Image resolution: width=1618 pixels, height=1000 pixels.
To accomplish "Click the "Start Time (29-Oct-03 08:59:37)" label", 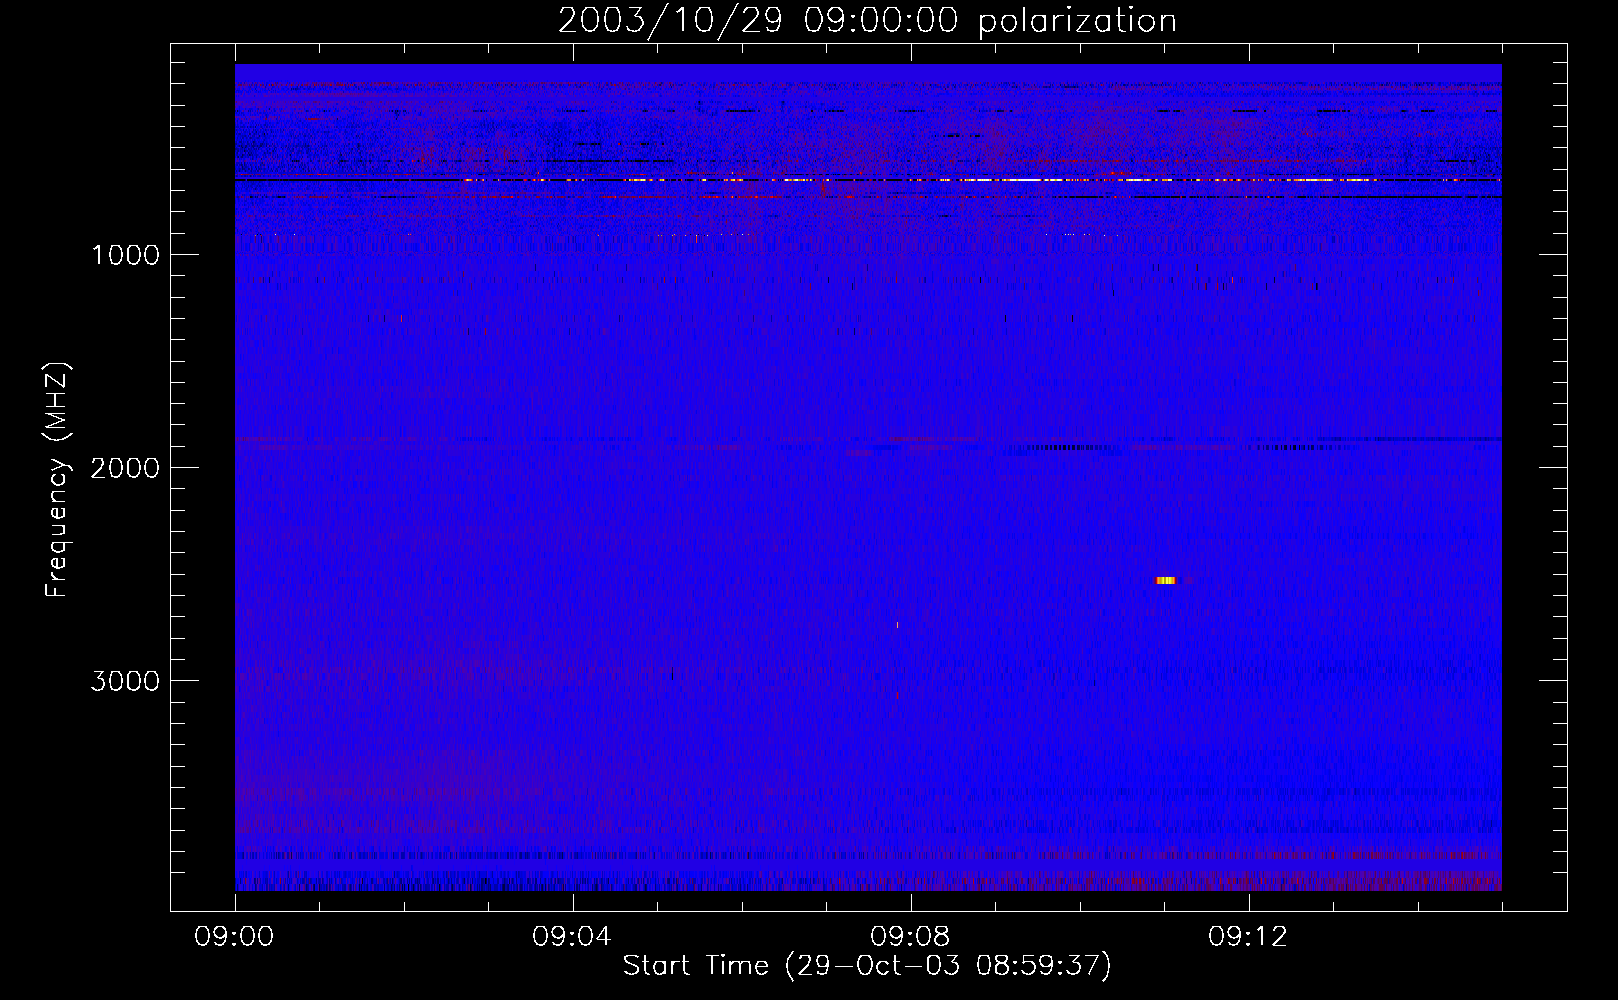I will pyautogui.click(x=867, y=966).
